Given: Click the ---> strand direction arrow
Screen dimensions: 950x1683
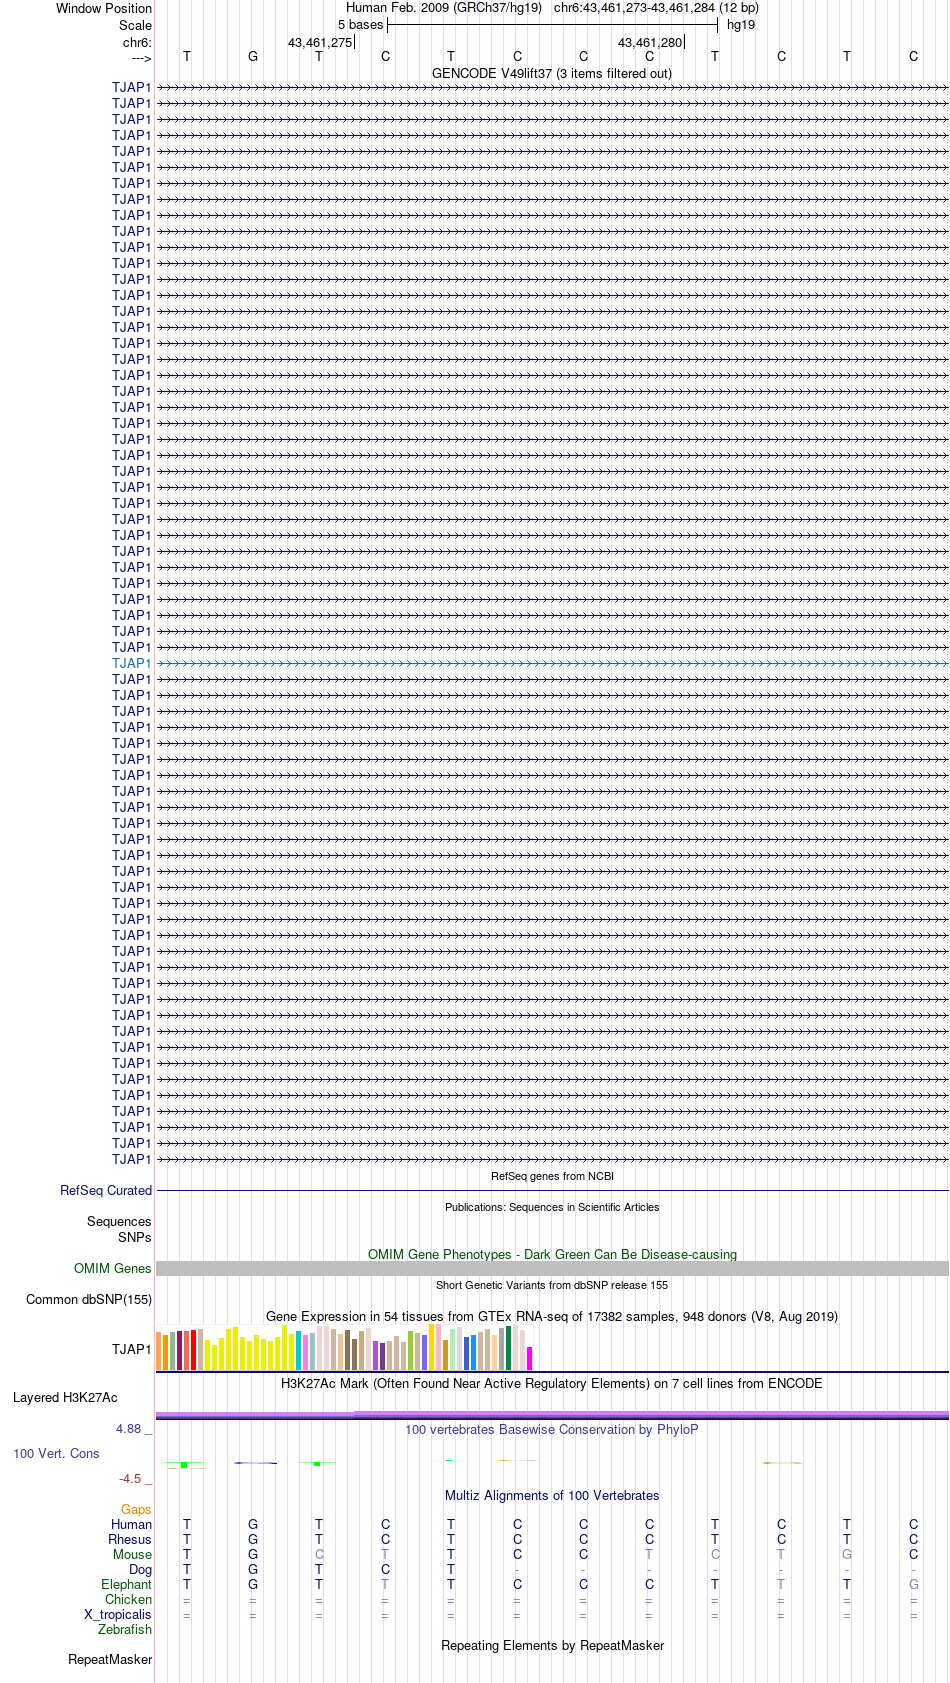Looking at the screenshot, I should pyautogui.click(x=141, y=58).
